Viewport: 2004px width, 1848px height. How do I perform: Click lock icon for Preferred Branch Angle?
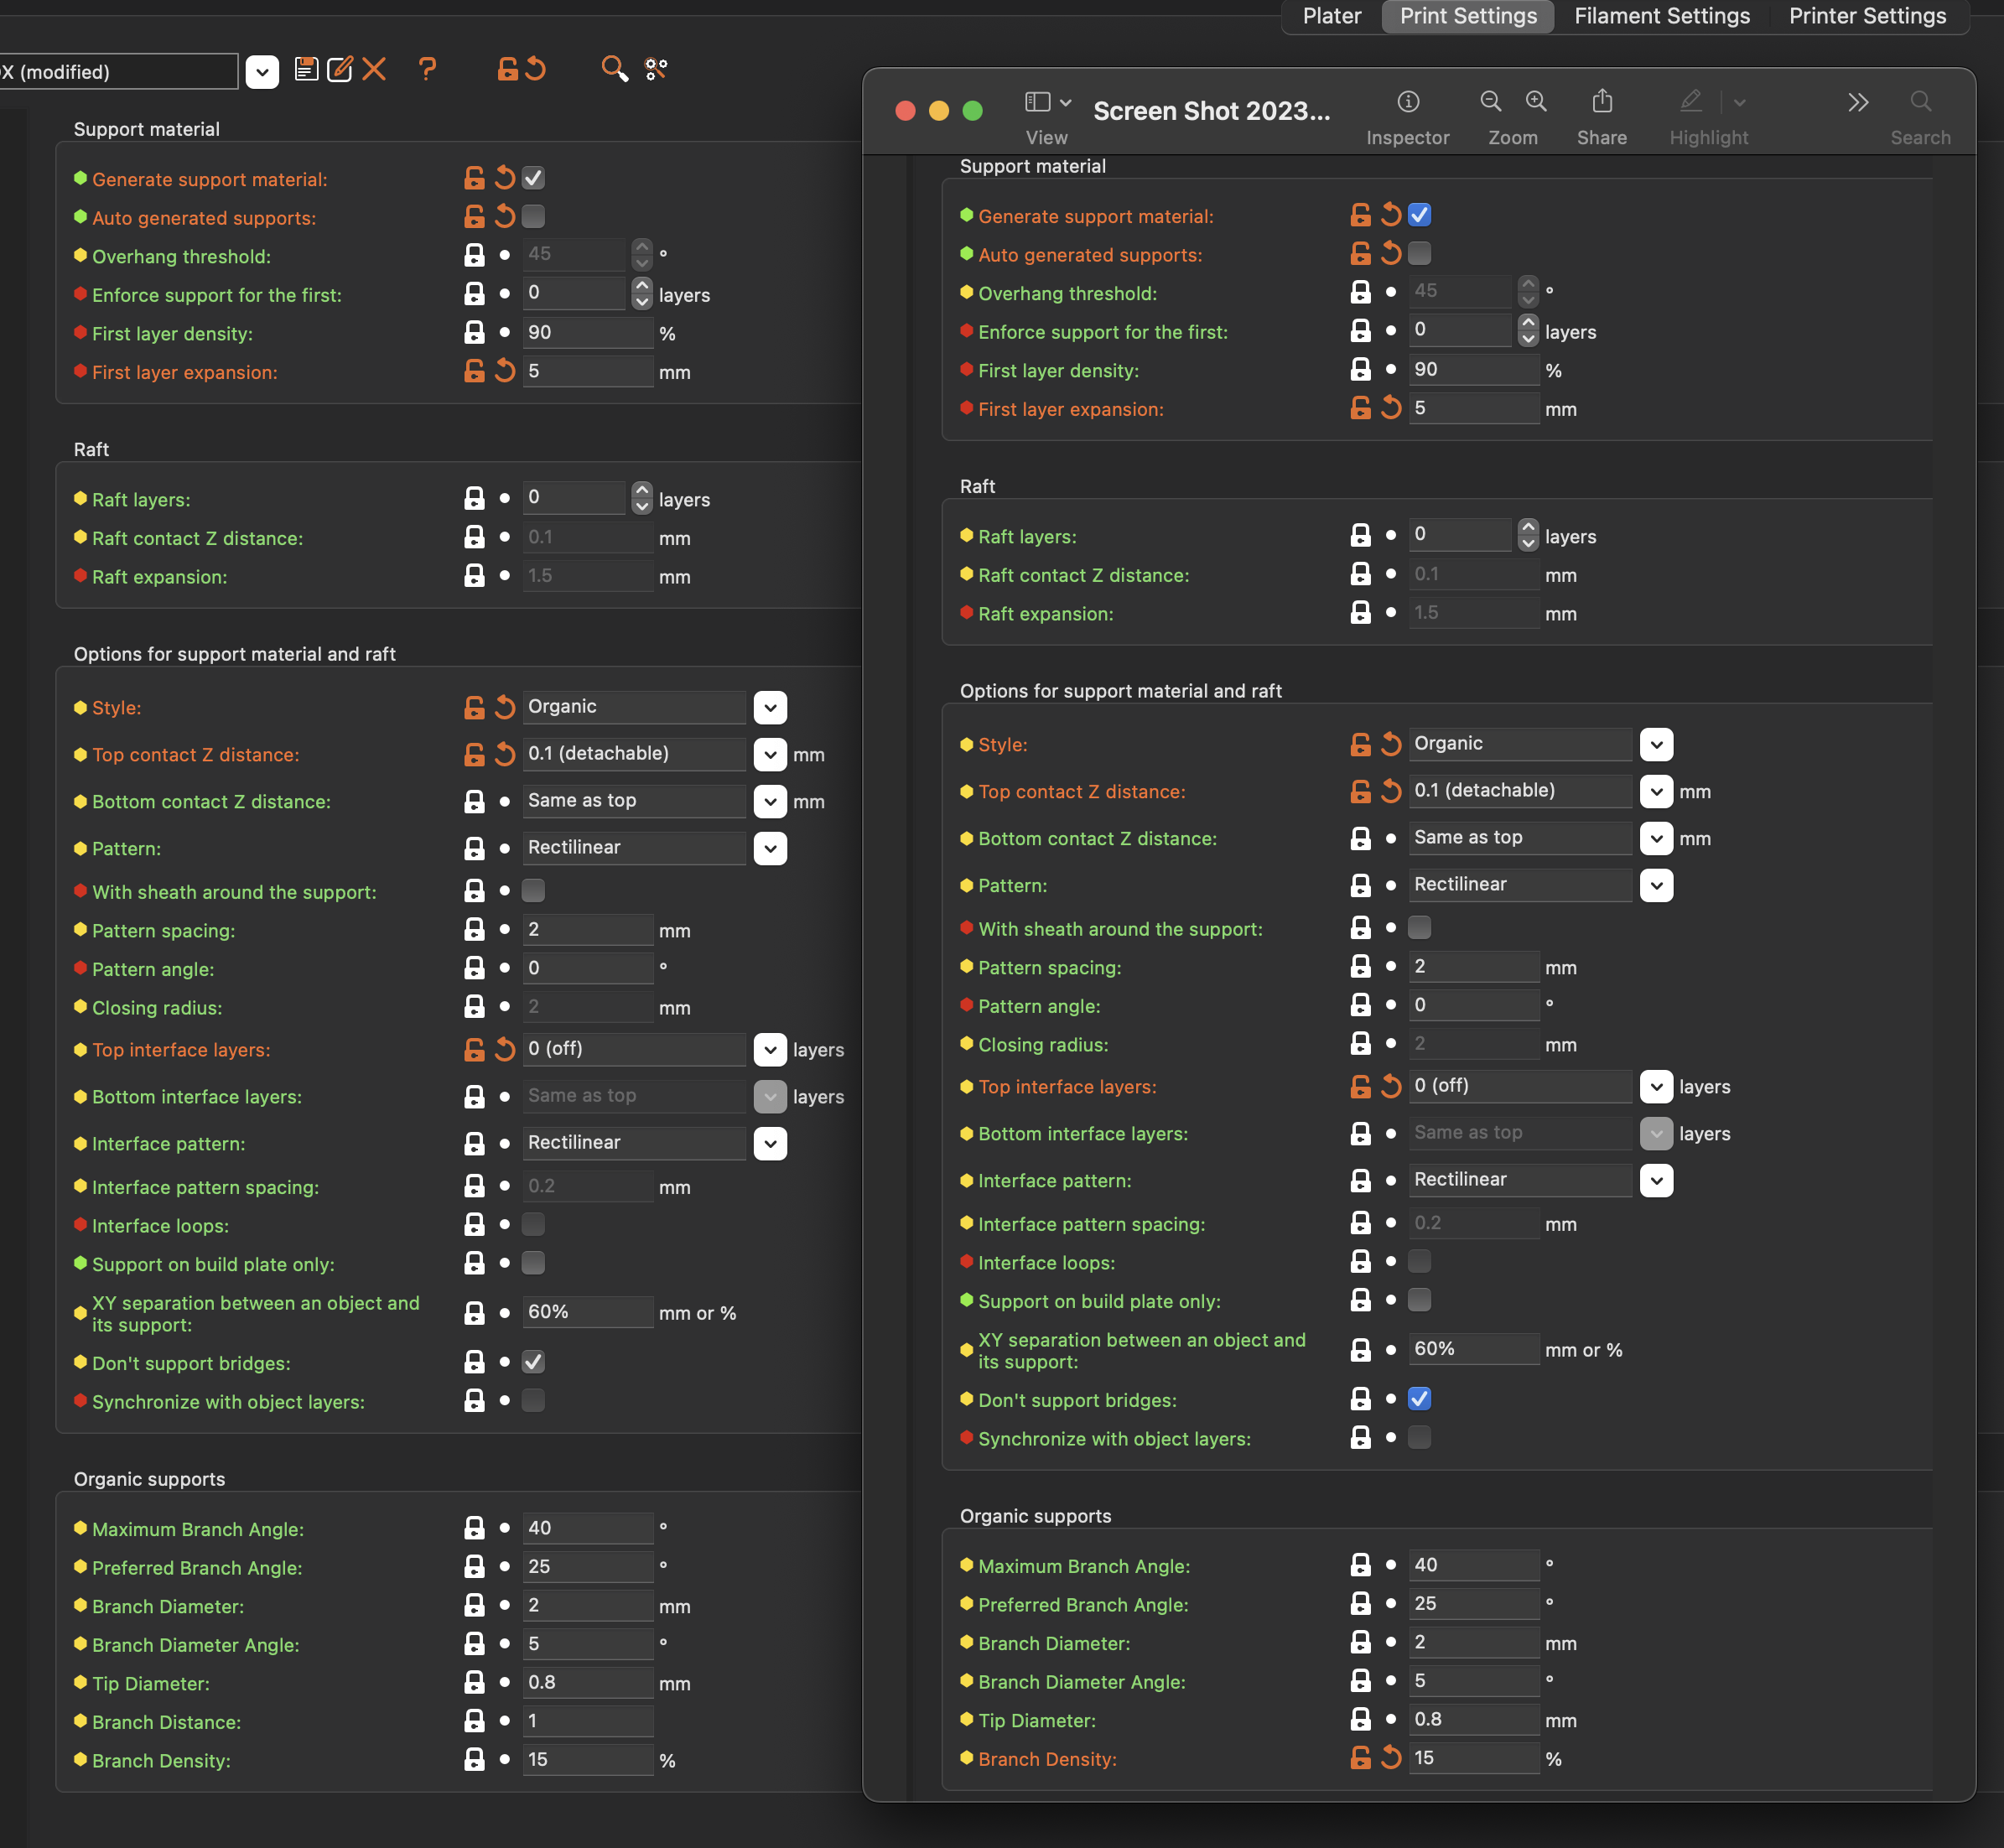point(474,1567)
